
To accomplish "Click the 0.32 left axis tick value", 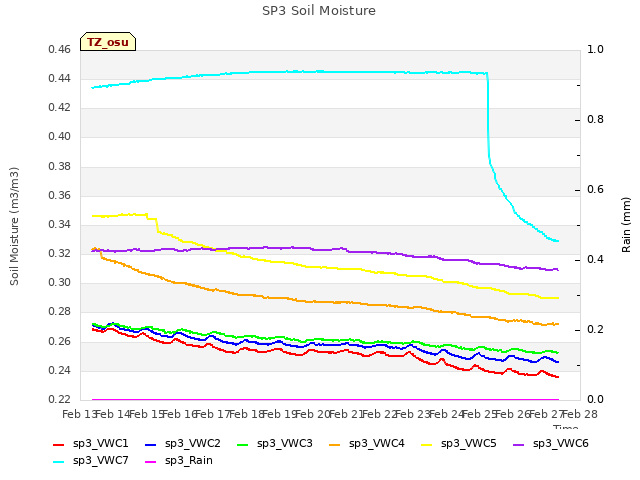I will coord(60,253).
